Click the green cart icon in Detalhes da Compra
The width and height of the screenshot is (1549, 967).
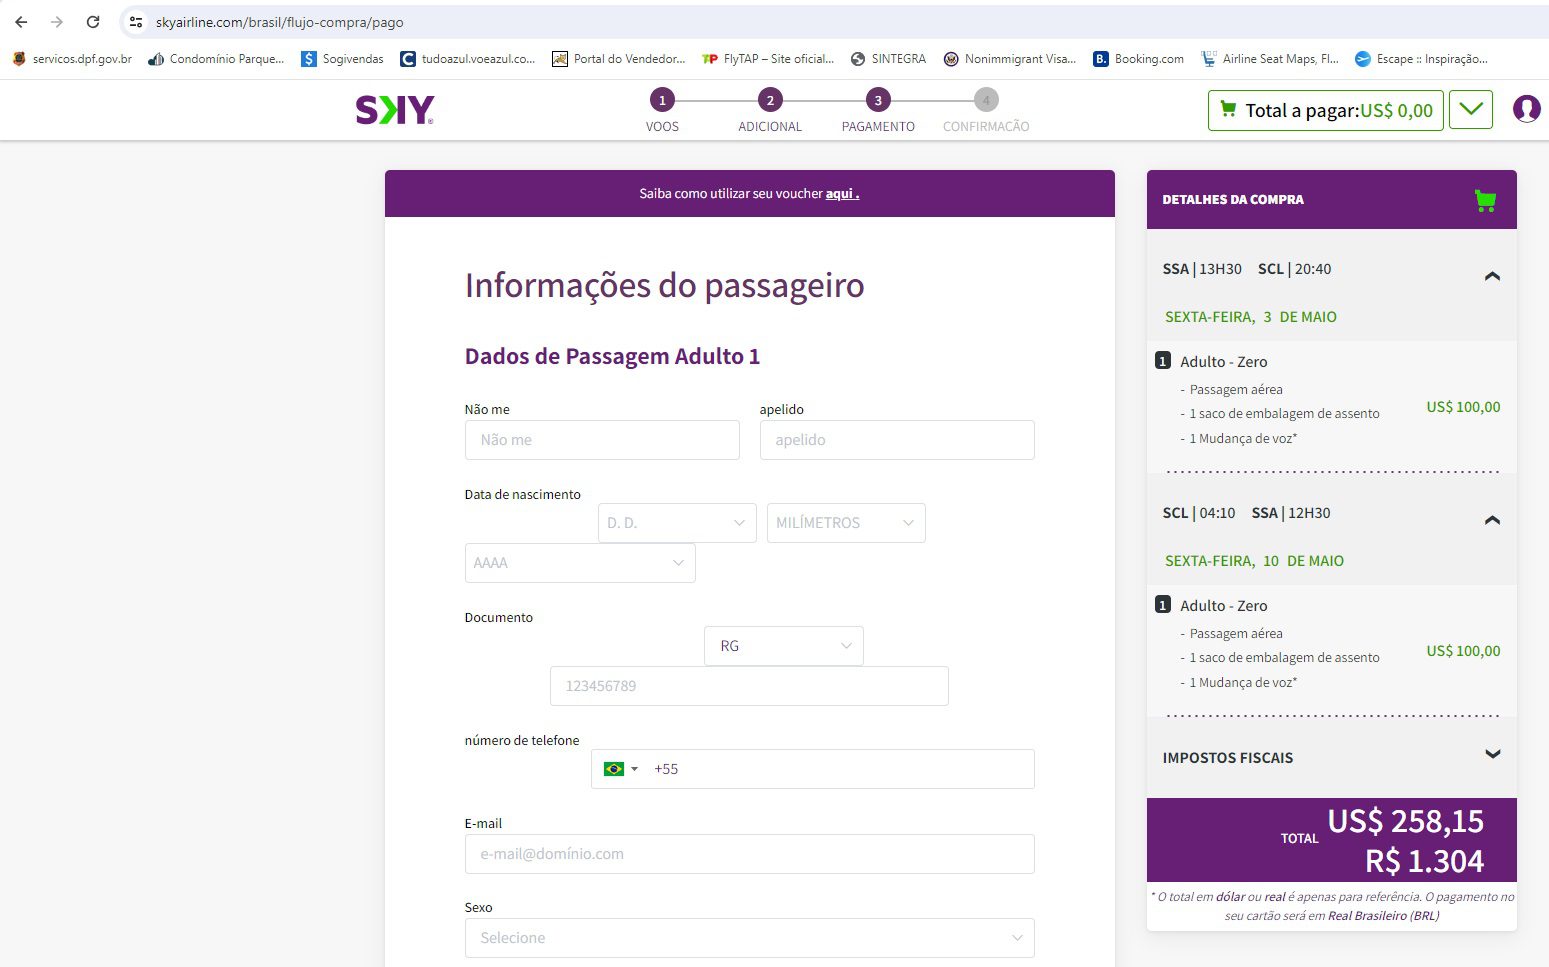(1485, 200)
